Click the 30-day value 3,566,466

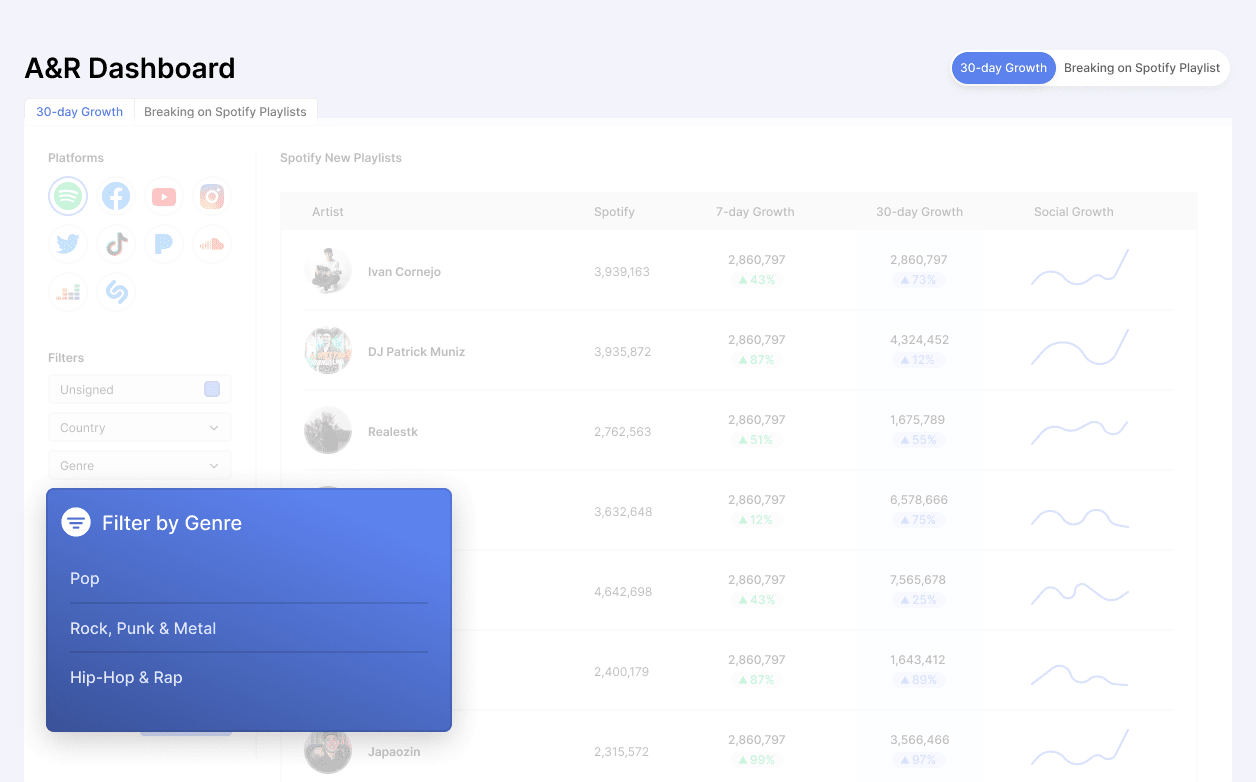click(919, 740)
